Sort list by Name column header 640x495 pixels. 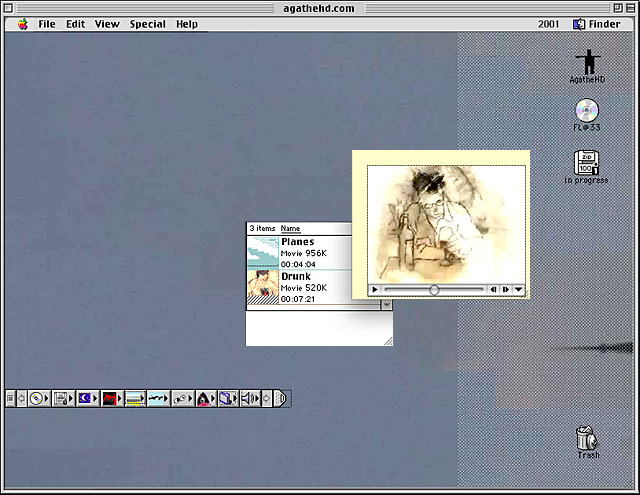coord(290,229)
